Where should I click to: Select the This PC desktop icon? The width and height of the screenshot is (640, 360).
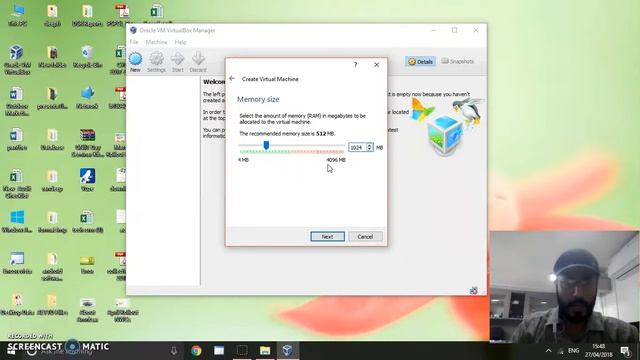click(17, 16)
